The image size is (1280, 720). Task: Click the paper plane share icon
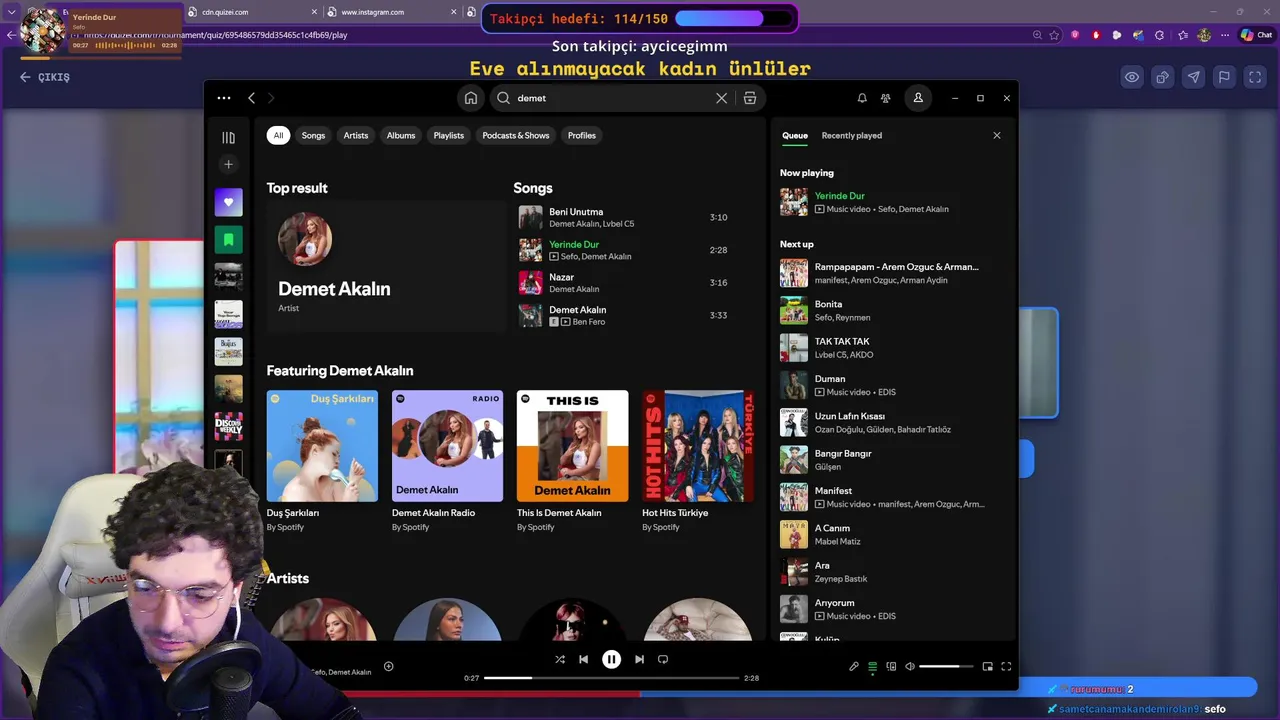(1194, 77)
